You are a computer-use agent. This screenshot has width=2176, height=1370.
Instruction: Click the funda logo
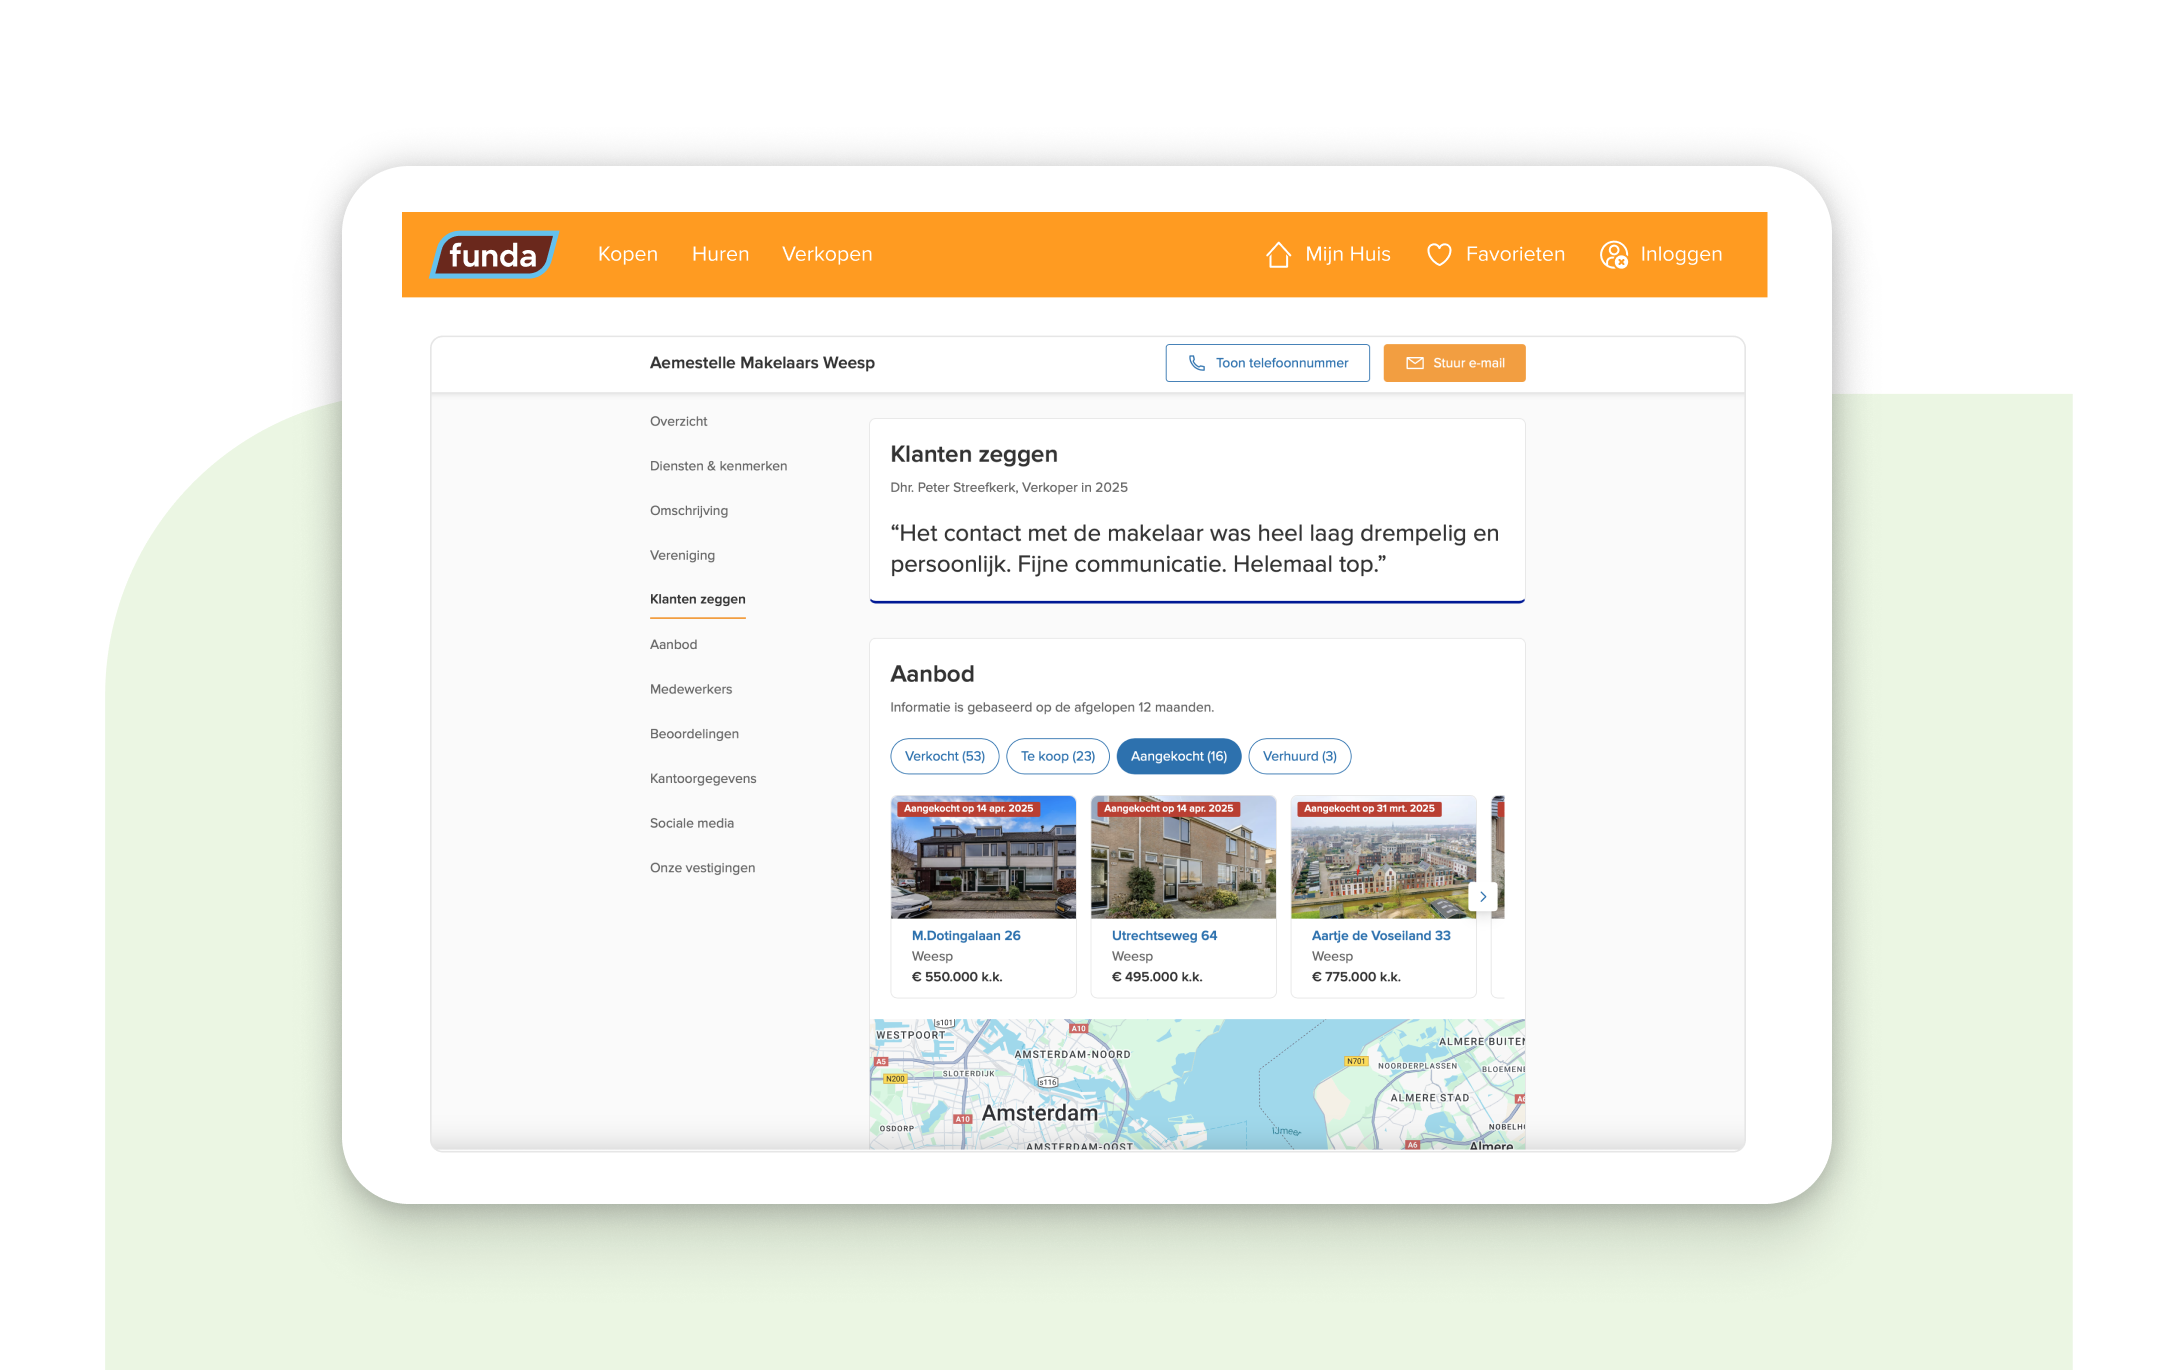pos(494,255)
